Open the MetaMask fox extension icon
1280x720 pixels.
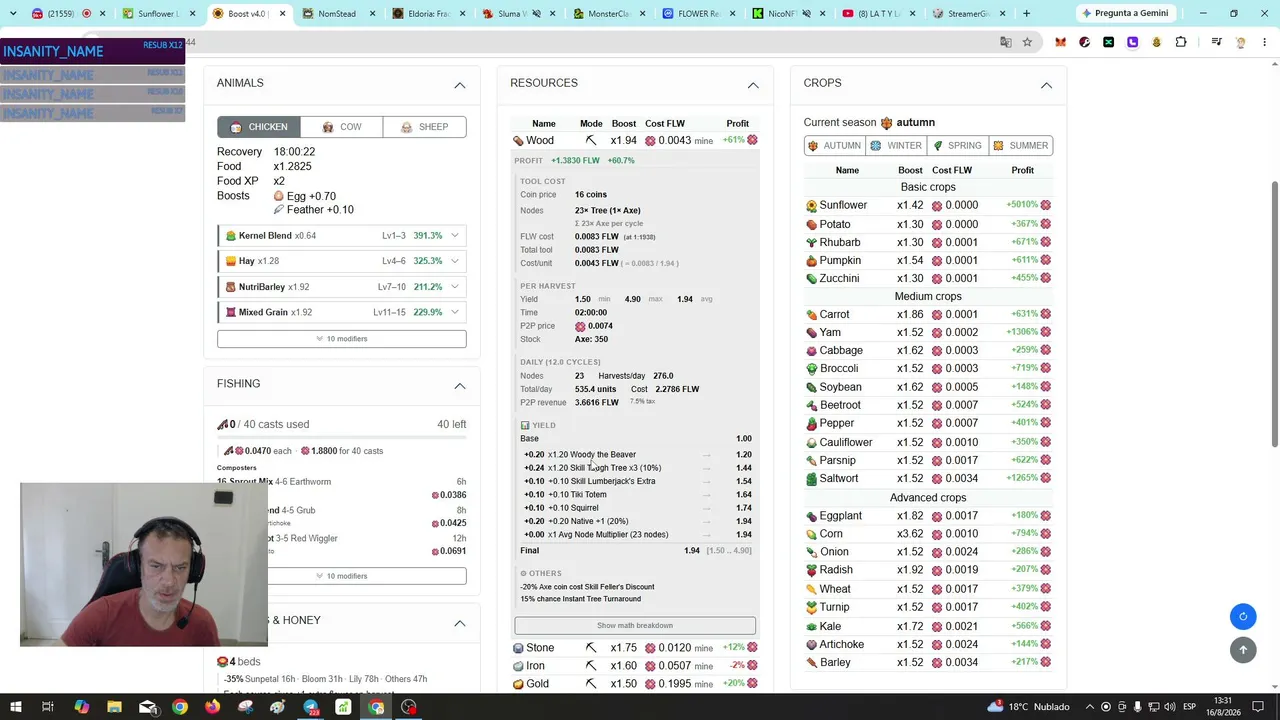click(x=1060, y=42)
